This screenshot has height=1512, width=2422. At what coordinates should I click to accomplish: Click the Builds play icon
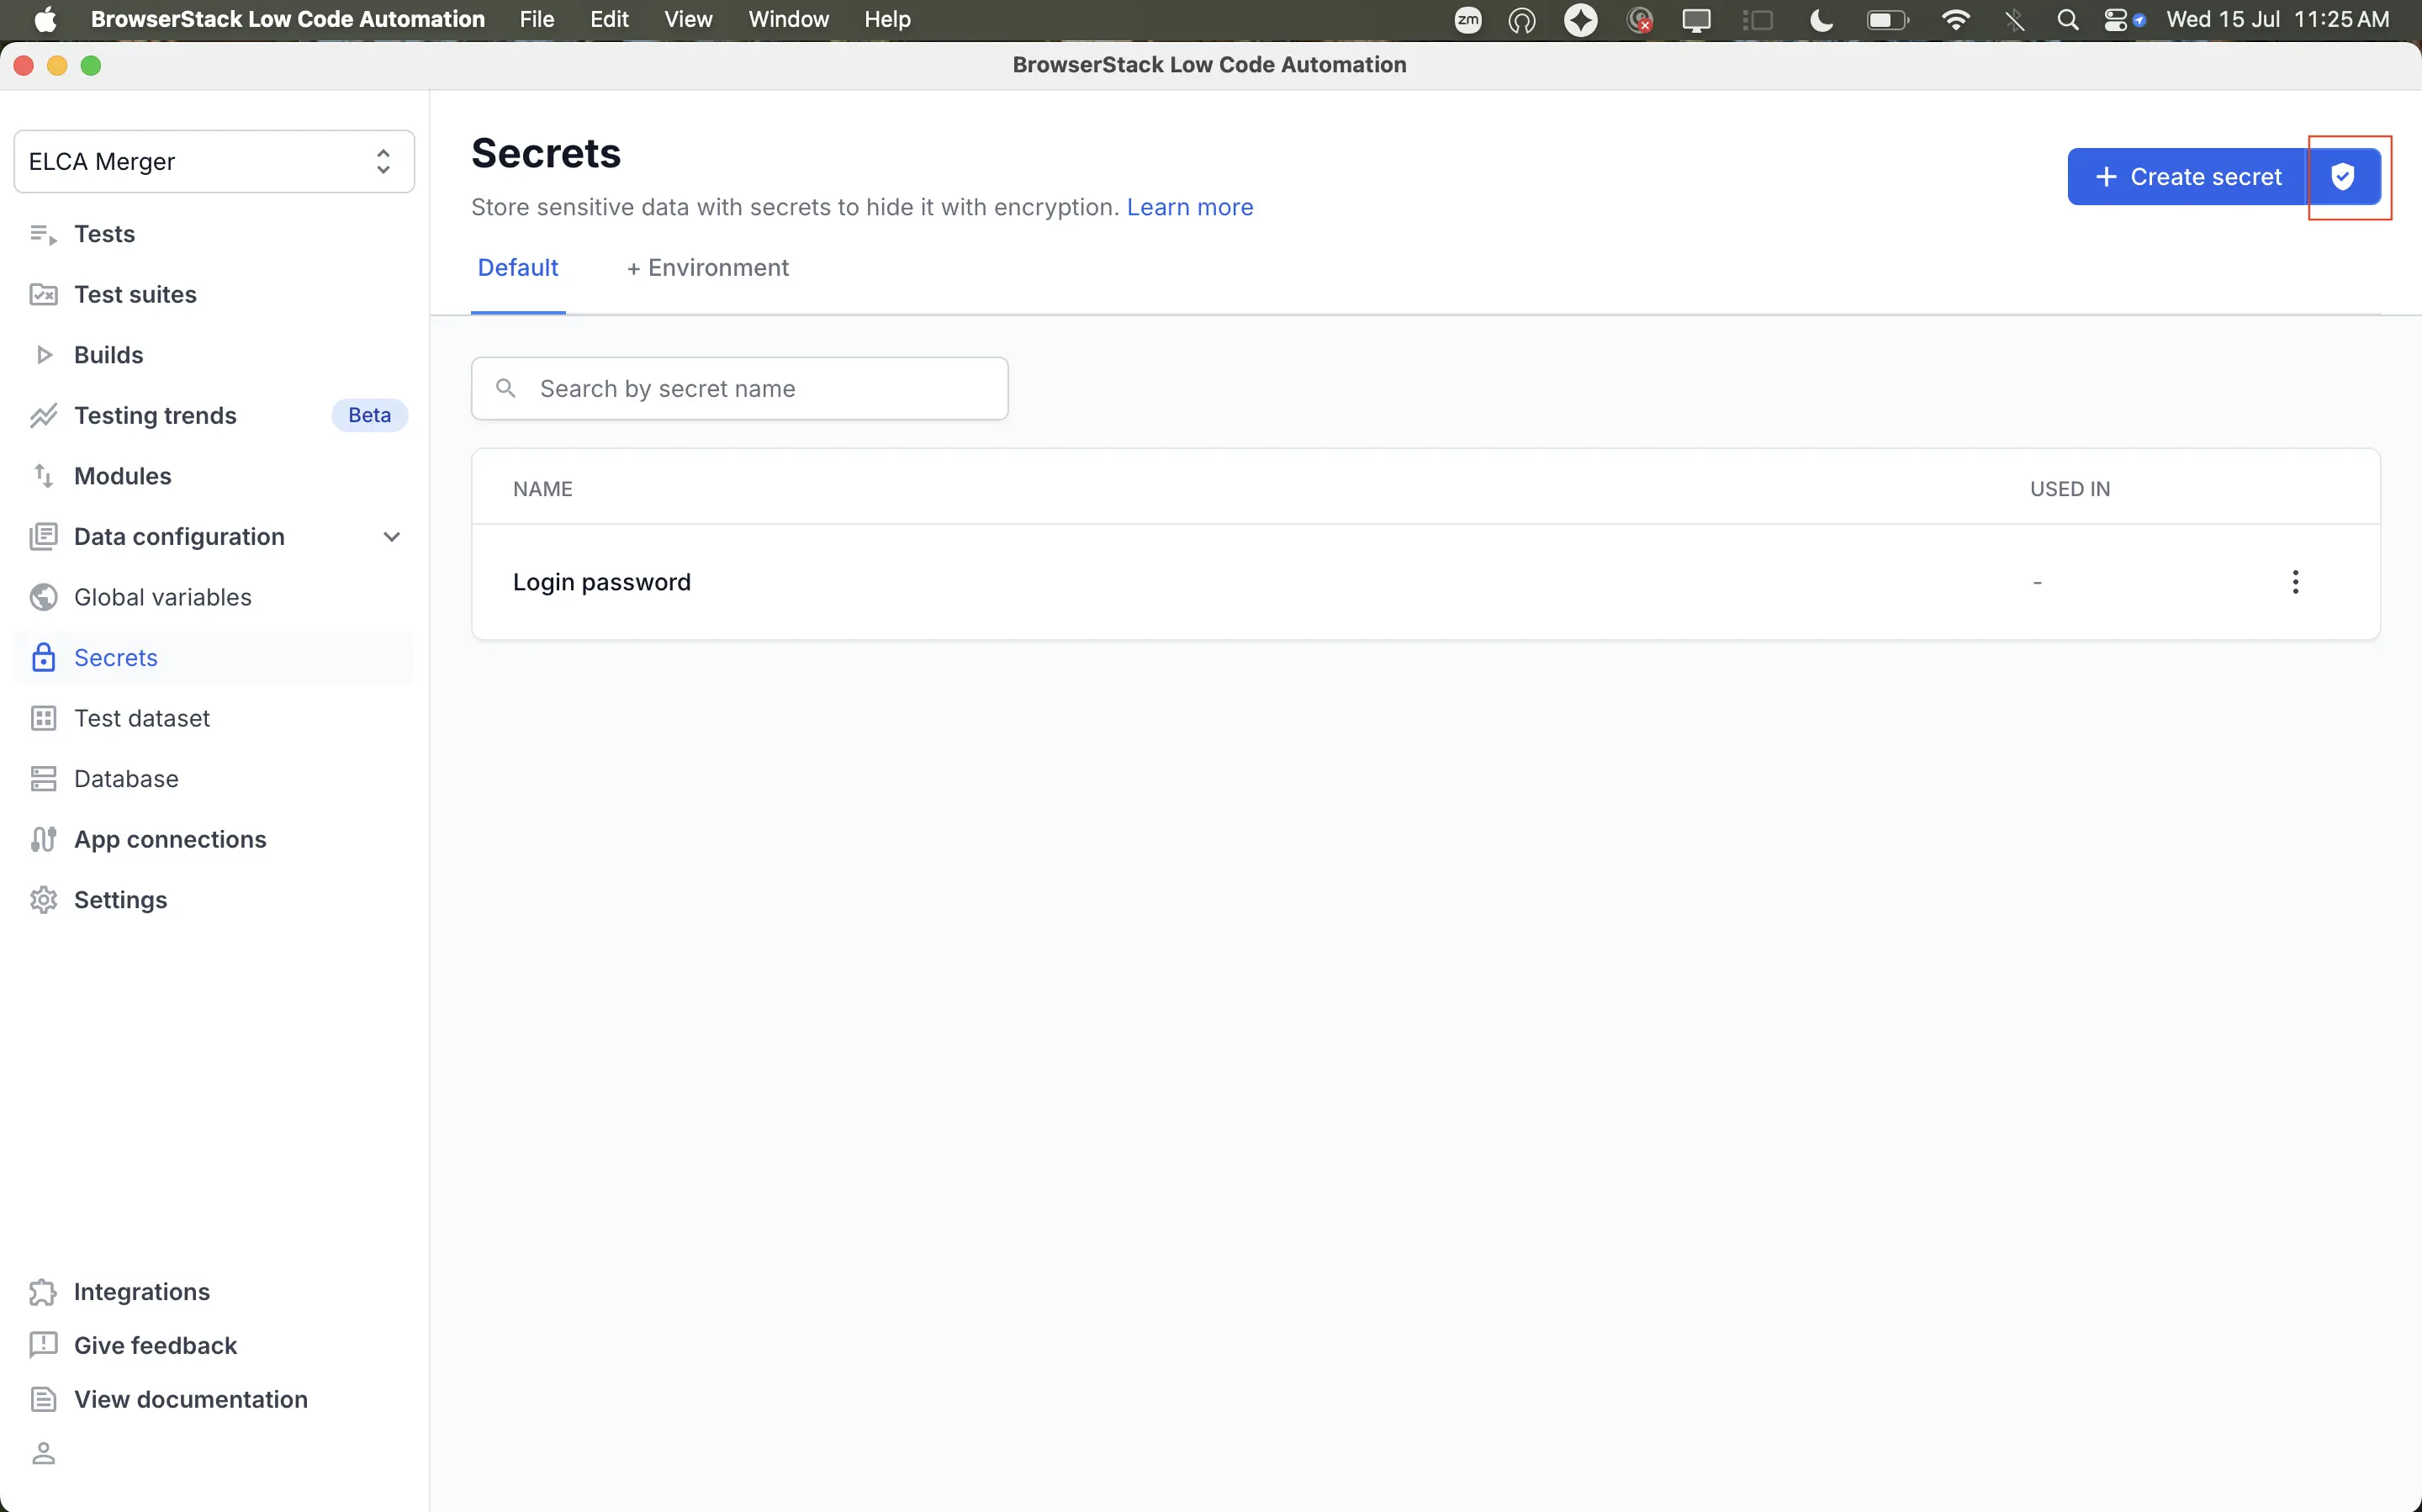43,355
